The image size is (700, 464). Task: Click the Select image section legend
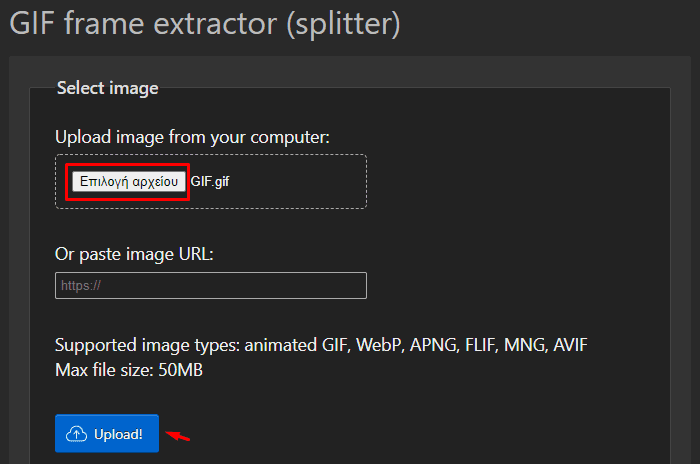tap(108, 88)
